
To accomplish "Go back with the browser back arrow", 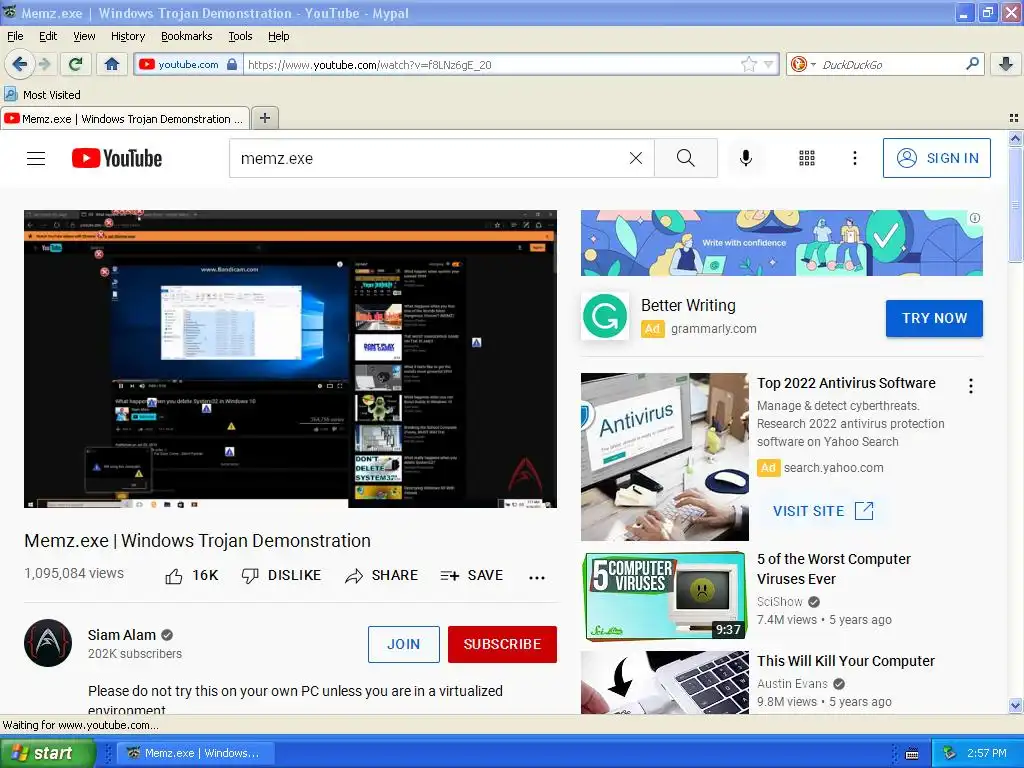I will (x=19, y=64).
